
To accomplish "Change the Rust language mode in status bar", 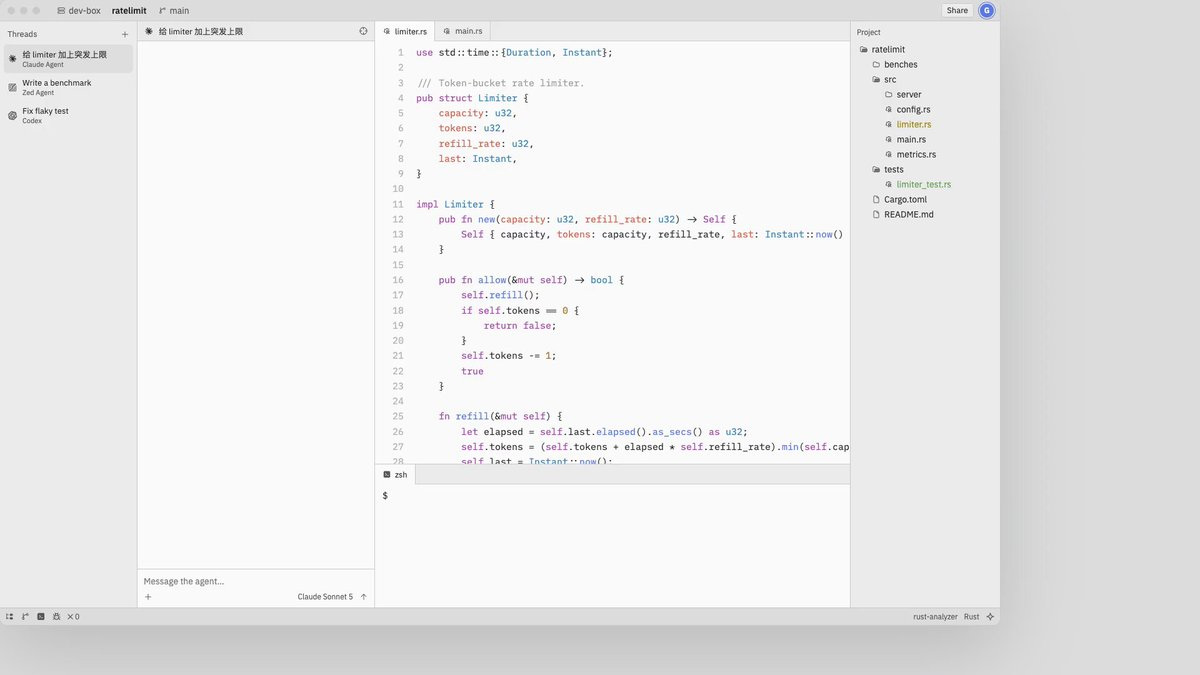I will coord(972,617).
